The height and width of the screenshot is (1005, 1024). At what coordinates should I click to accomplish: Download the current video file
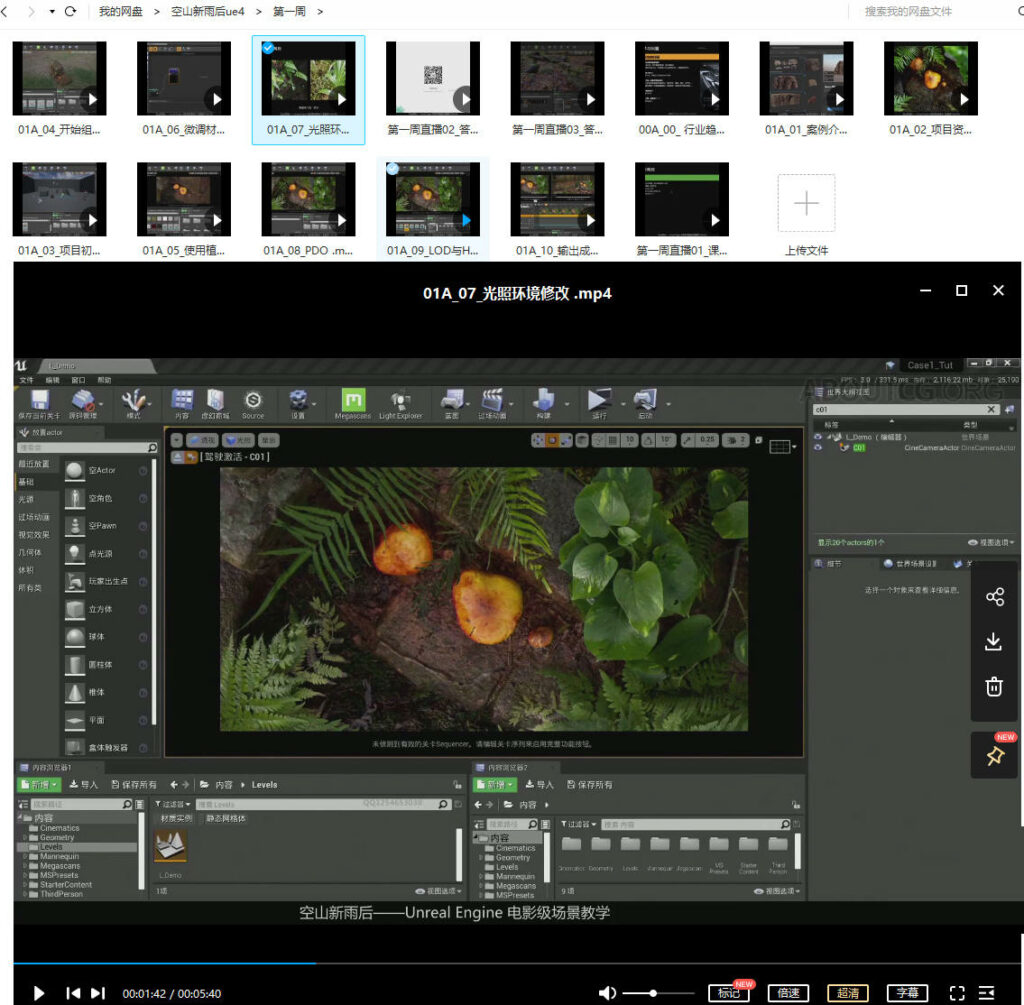[x=994, y=642]
